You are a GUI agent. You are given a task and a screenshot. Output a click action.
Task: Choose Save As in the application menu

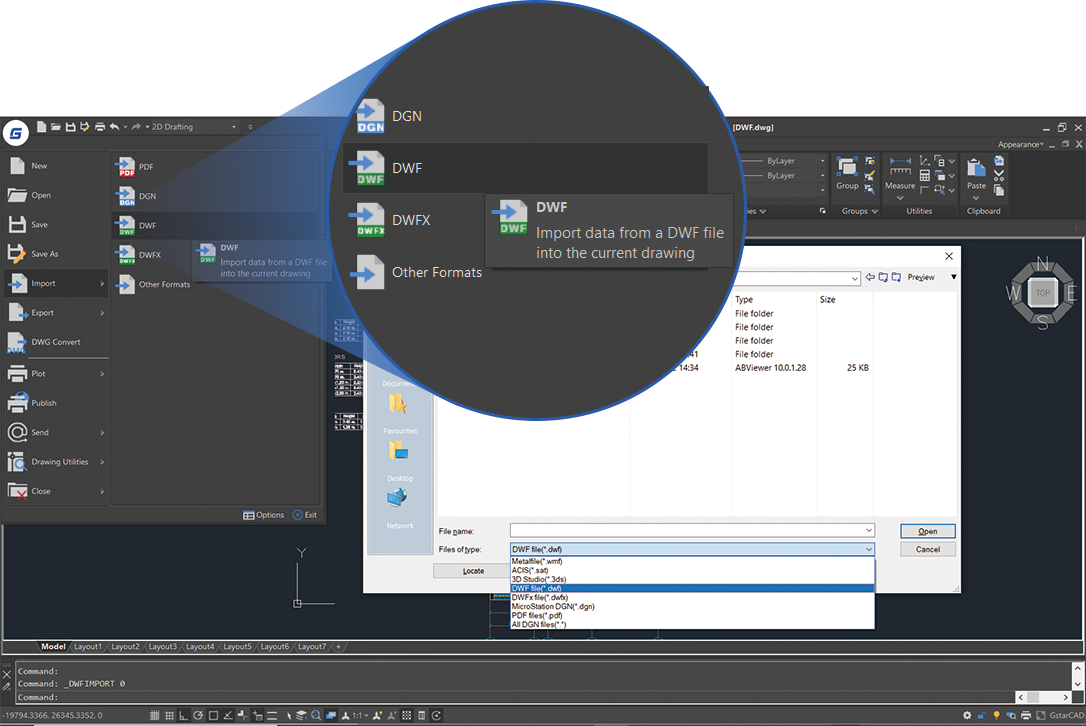click(55, 254)
